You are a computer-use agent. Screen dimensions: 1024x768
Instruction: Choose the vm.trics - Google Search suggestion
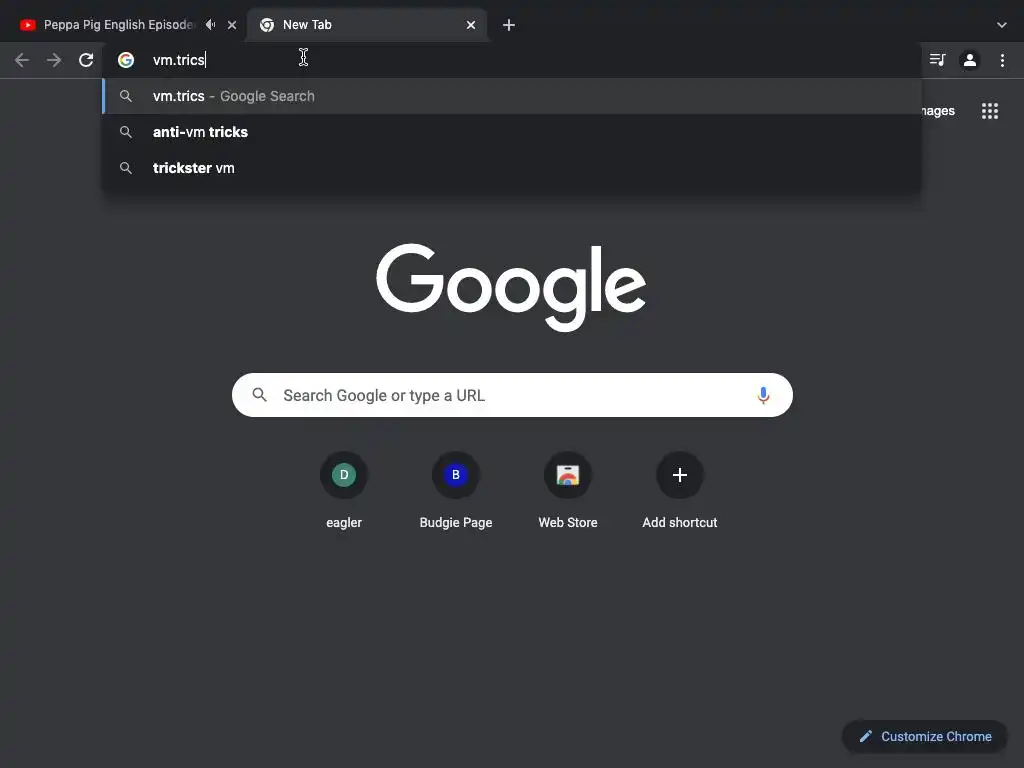click(512, 96)
